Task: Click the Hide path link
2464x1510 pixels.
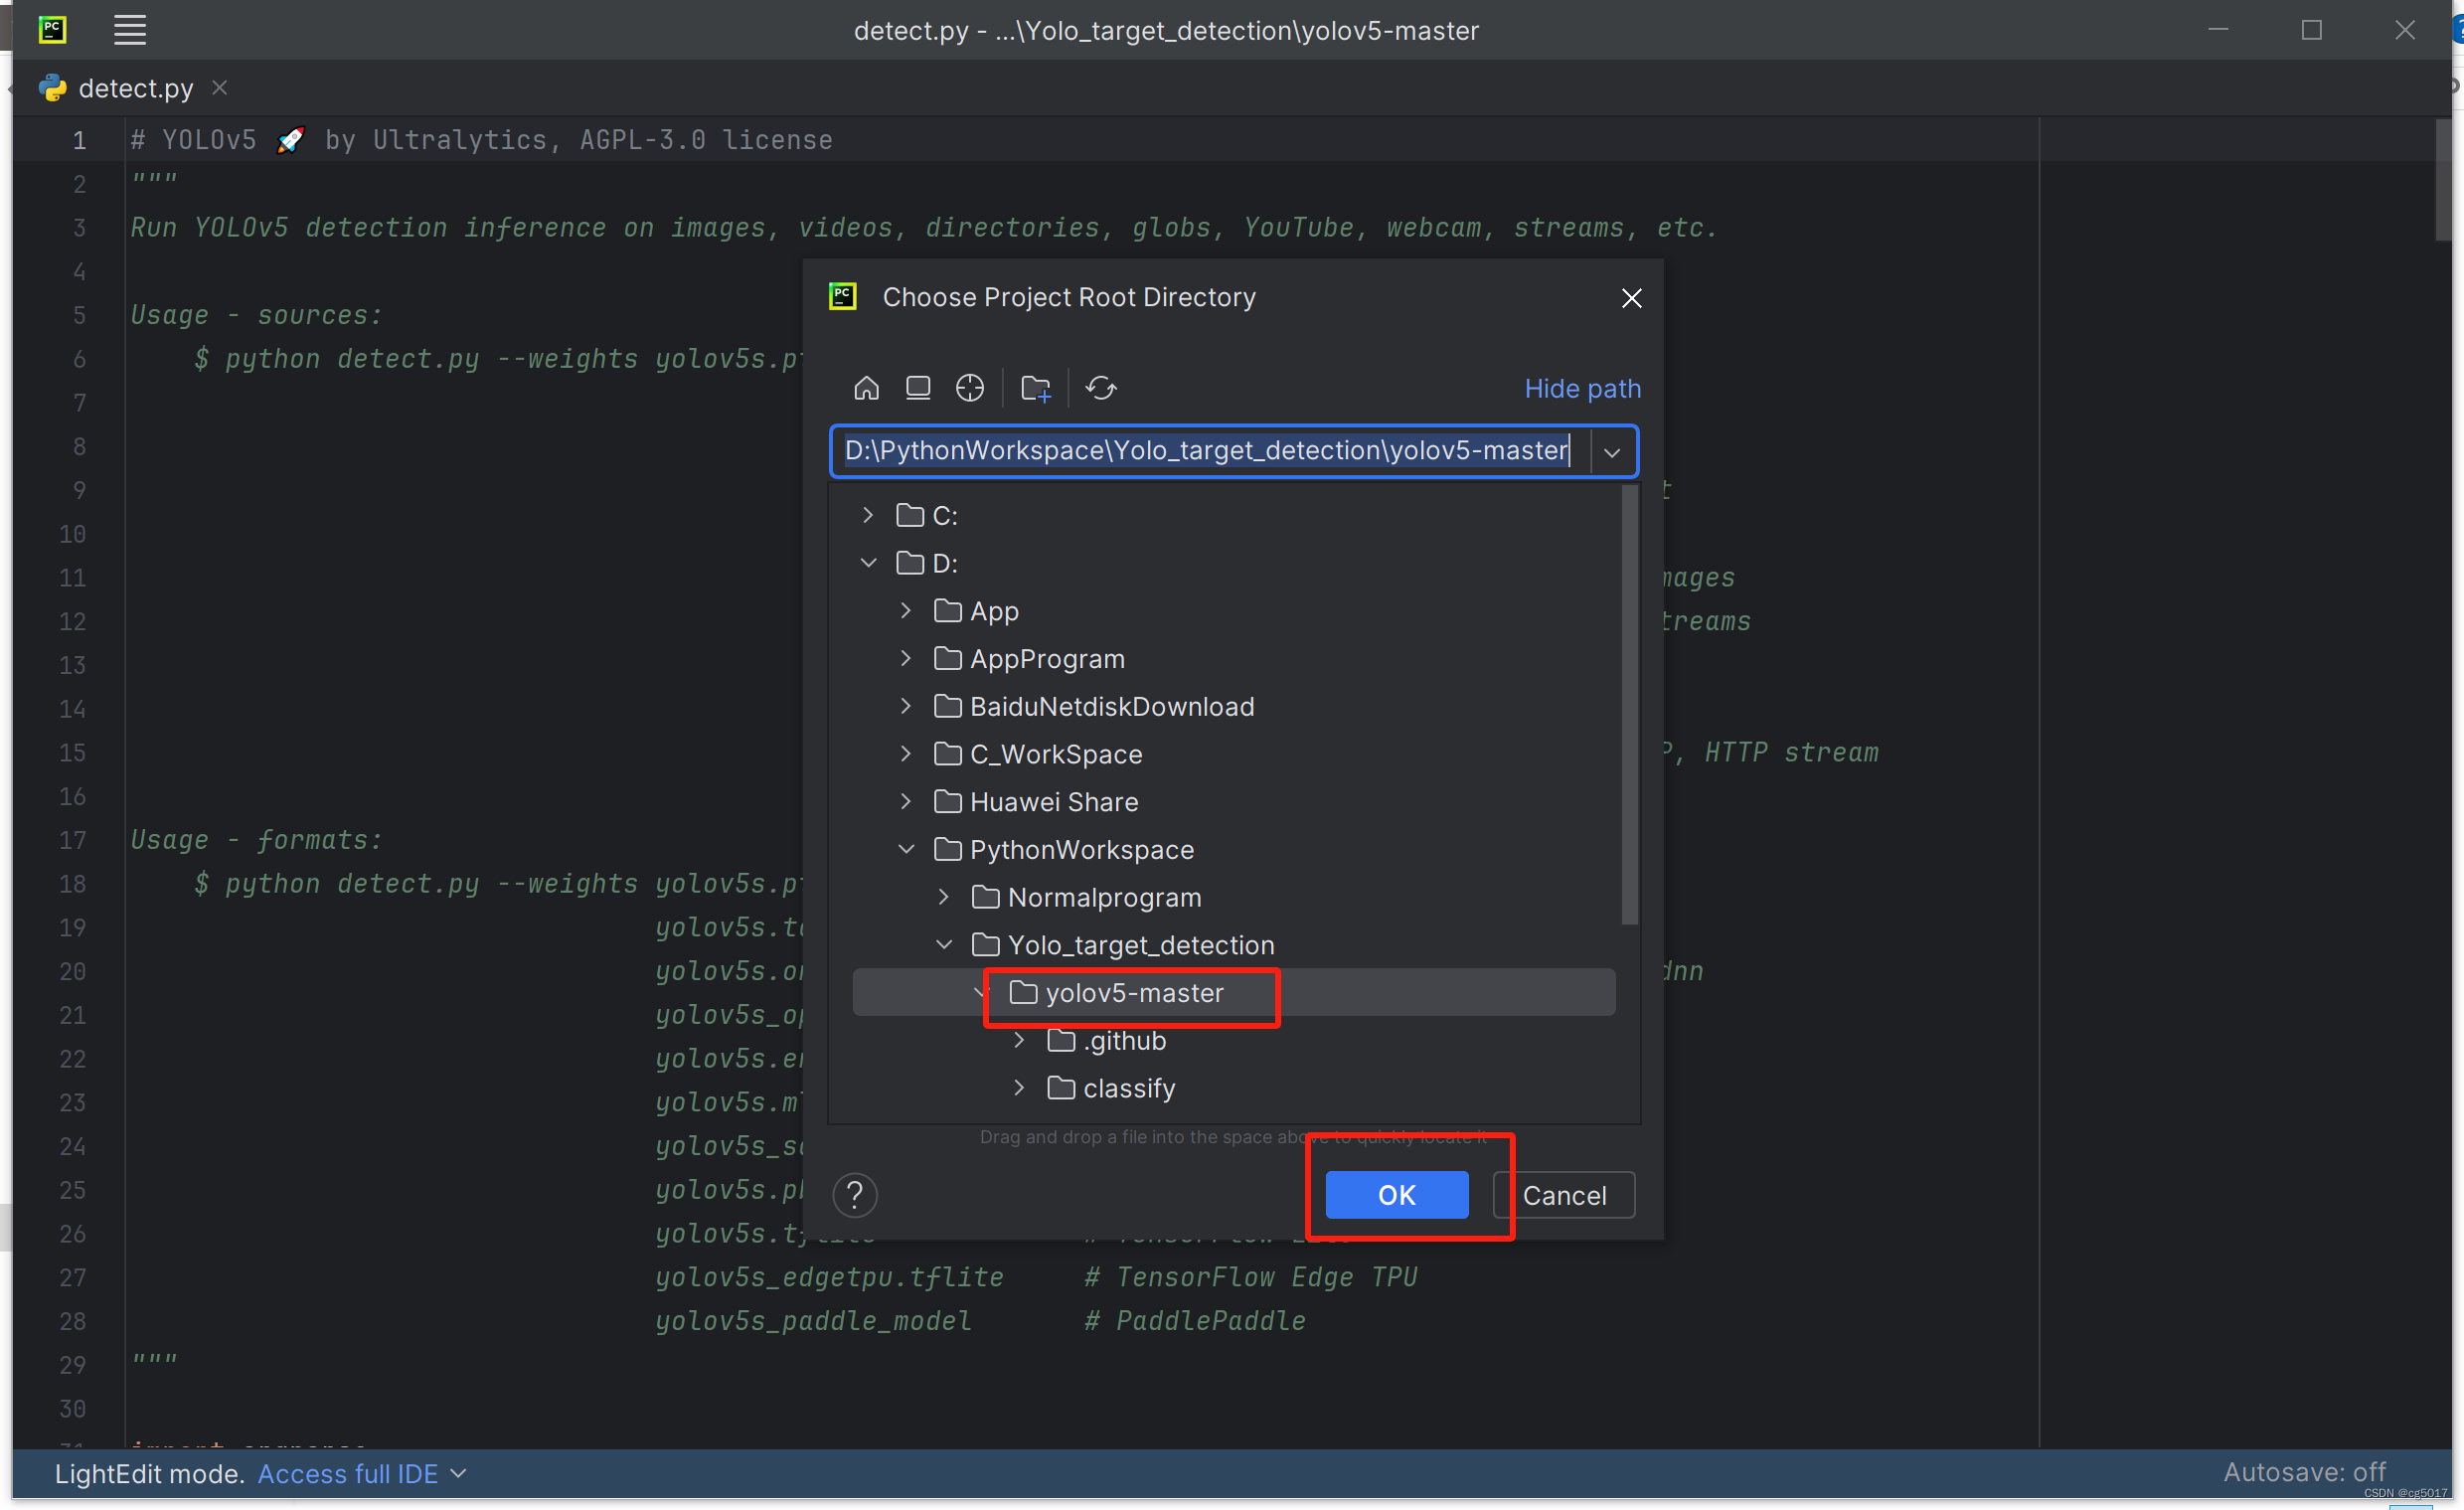Action: click(1582, 388)
